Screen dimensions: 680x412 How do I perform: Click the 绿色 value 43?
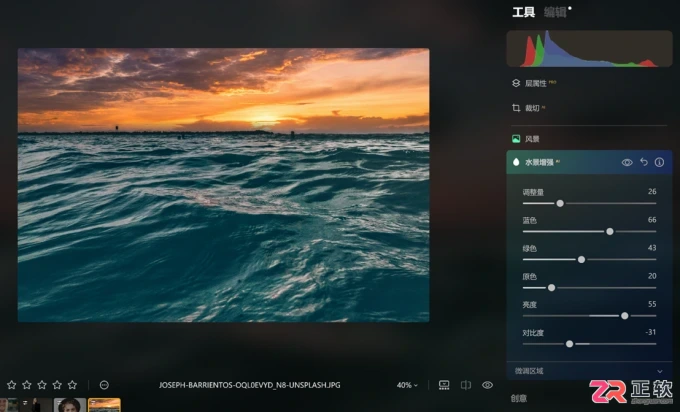[652, 248]
